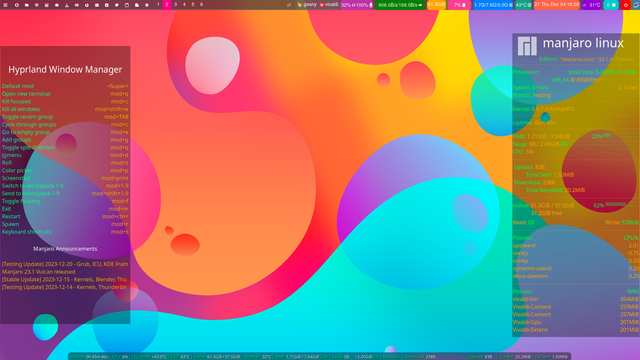The height and width of the screenshot is (360, 640).
Task: Open the Grub, ICU, KDE Testing Update announcement
Action: pos(65,264)
